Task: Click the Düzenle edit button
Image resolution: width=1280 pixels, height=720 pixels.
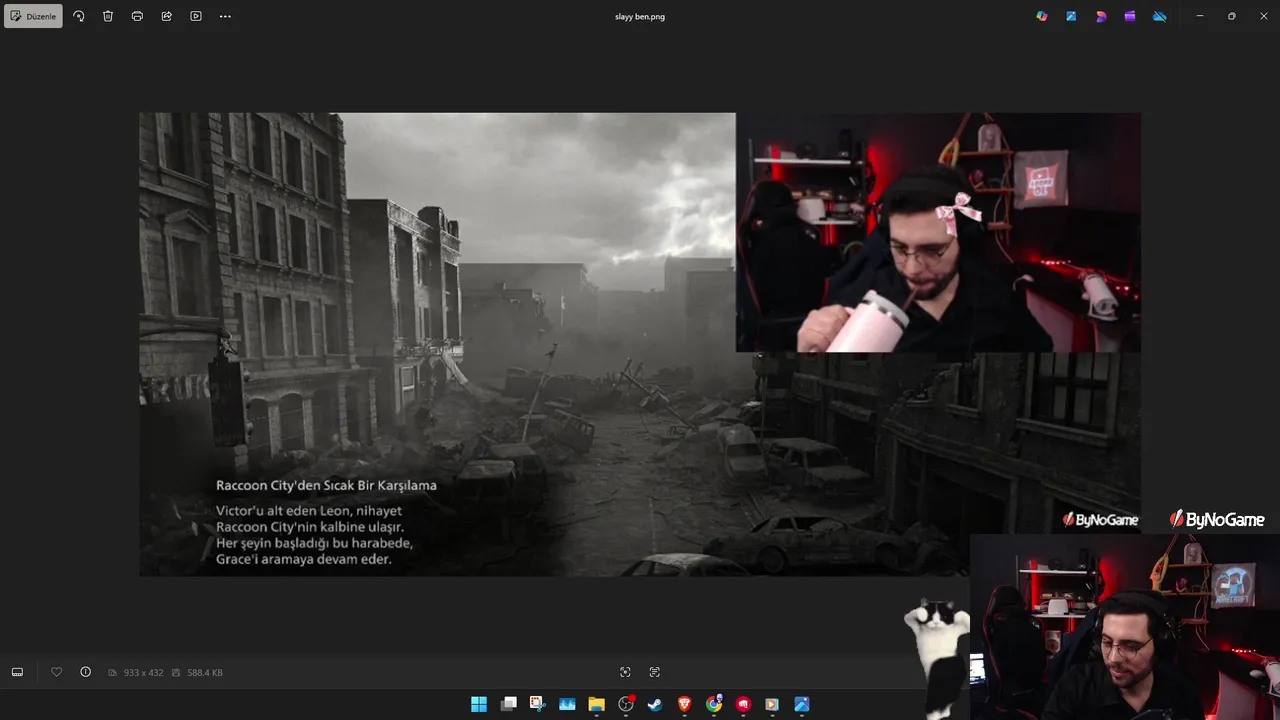Action: (x=34, y=16)
